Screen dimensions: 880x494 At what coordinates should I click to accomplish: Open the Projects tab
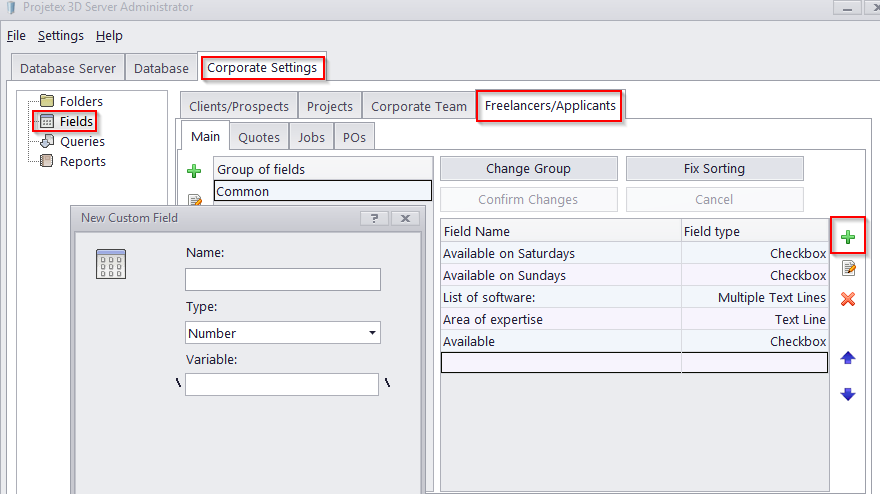tap(330, 106)
